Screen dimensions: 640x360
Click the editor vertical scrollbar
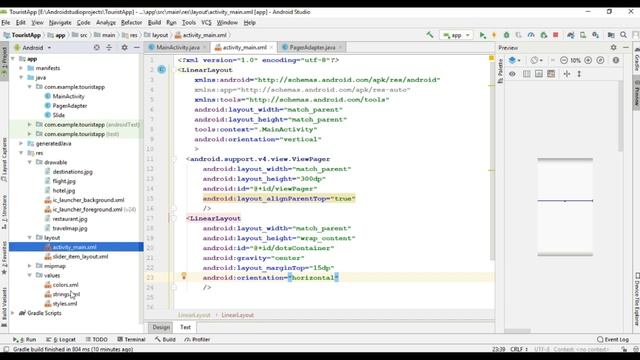click(x=492, y=161)
